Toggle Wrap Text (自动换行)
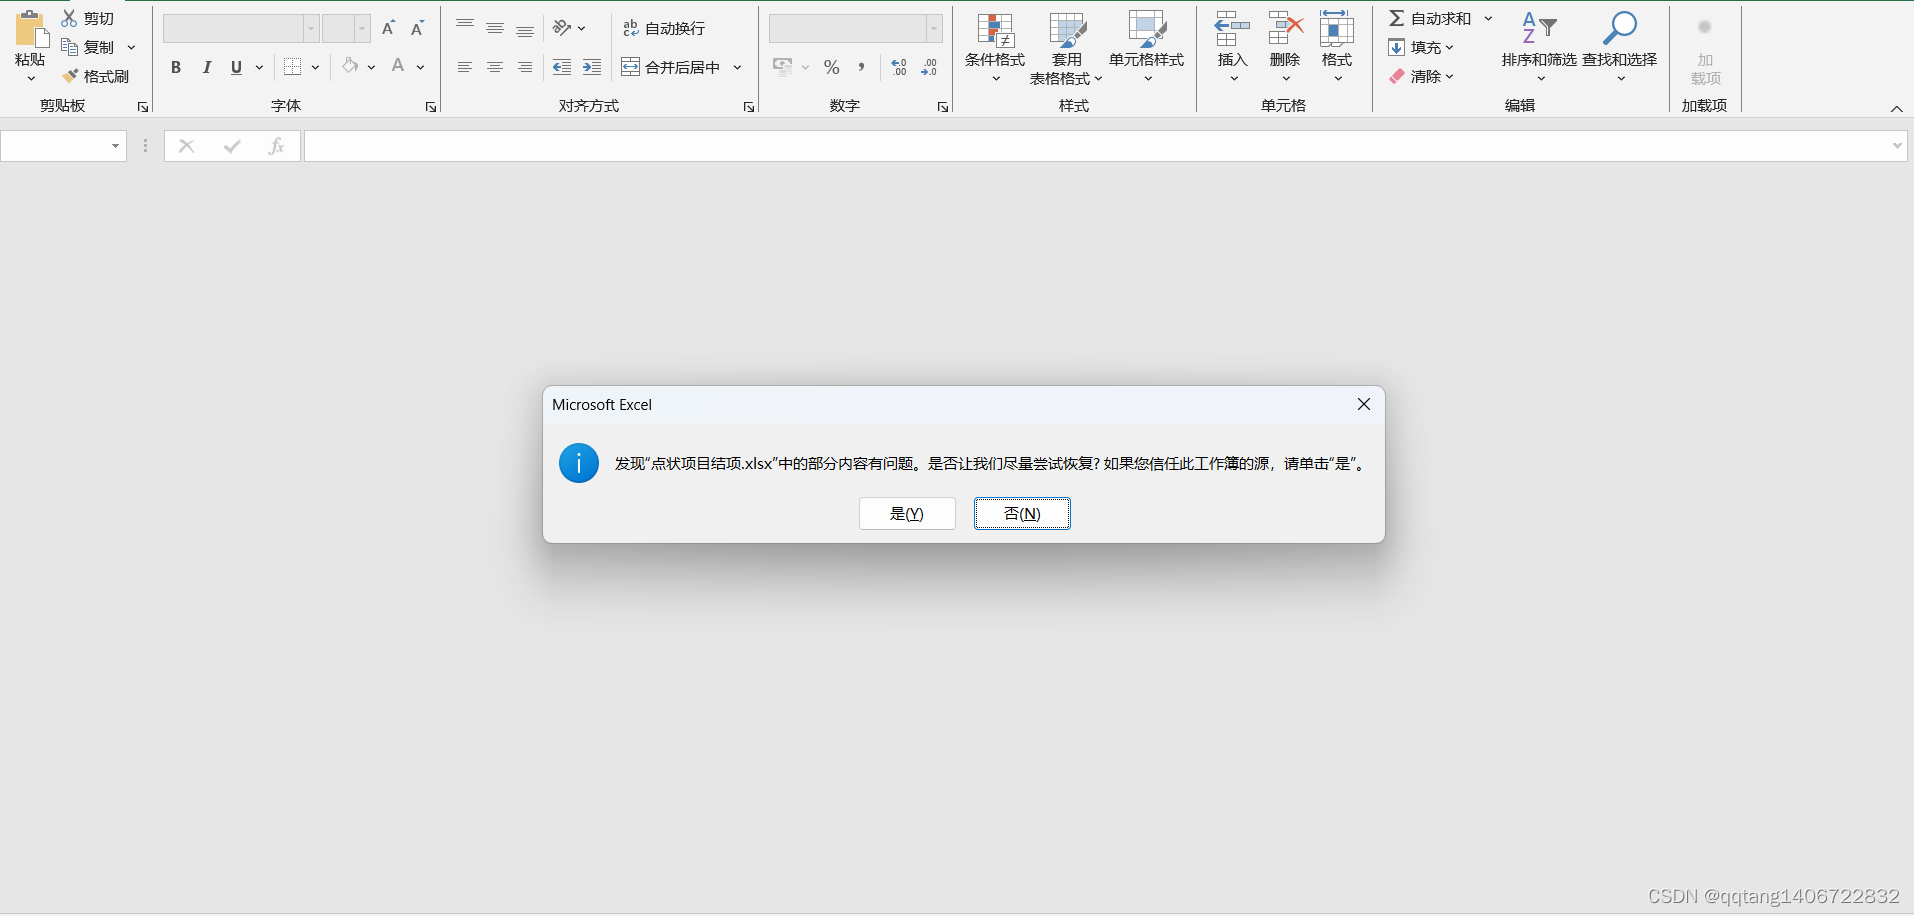Image resolution: width=1914 pixels, height=916 pixels. 663,28
